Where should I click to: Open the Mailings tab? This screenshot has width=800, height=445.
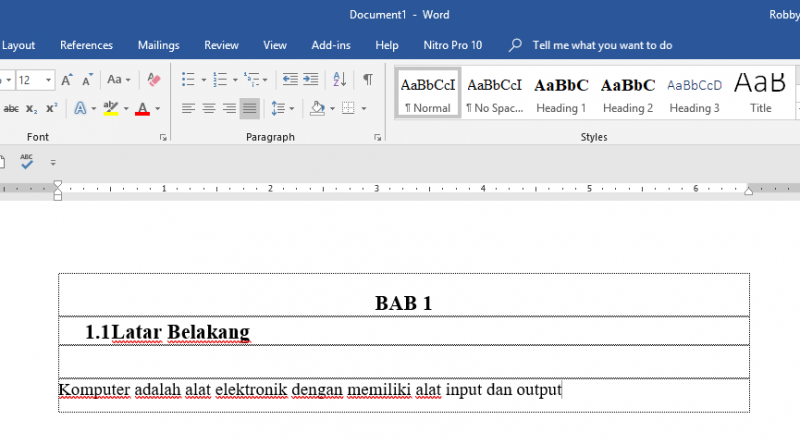click(x=159, y=45)
